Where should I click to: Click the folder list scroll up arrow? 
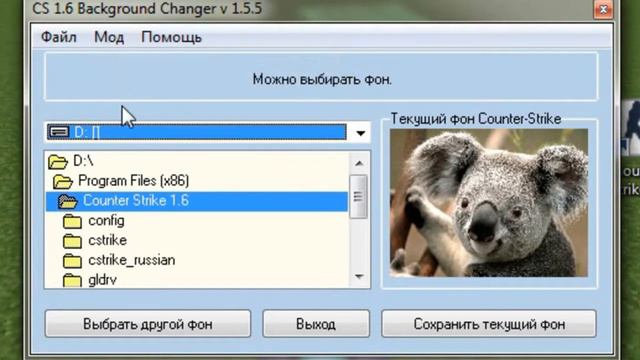(359, 163)
